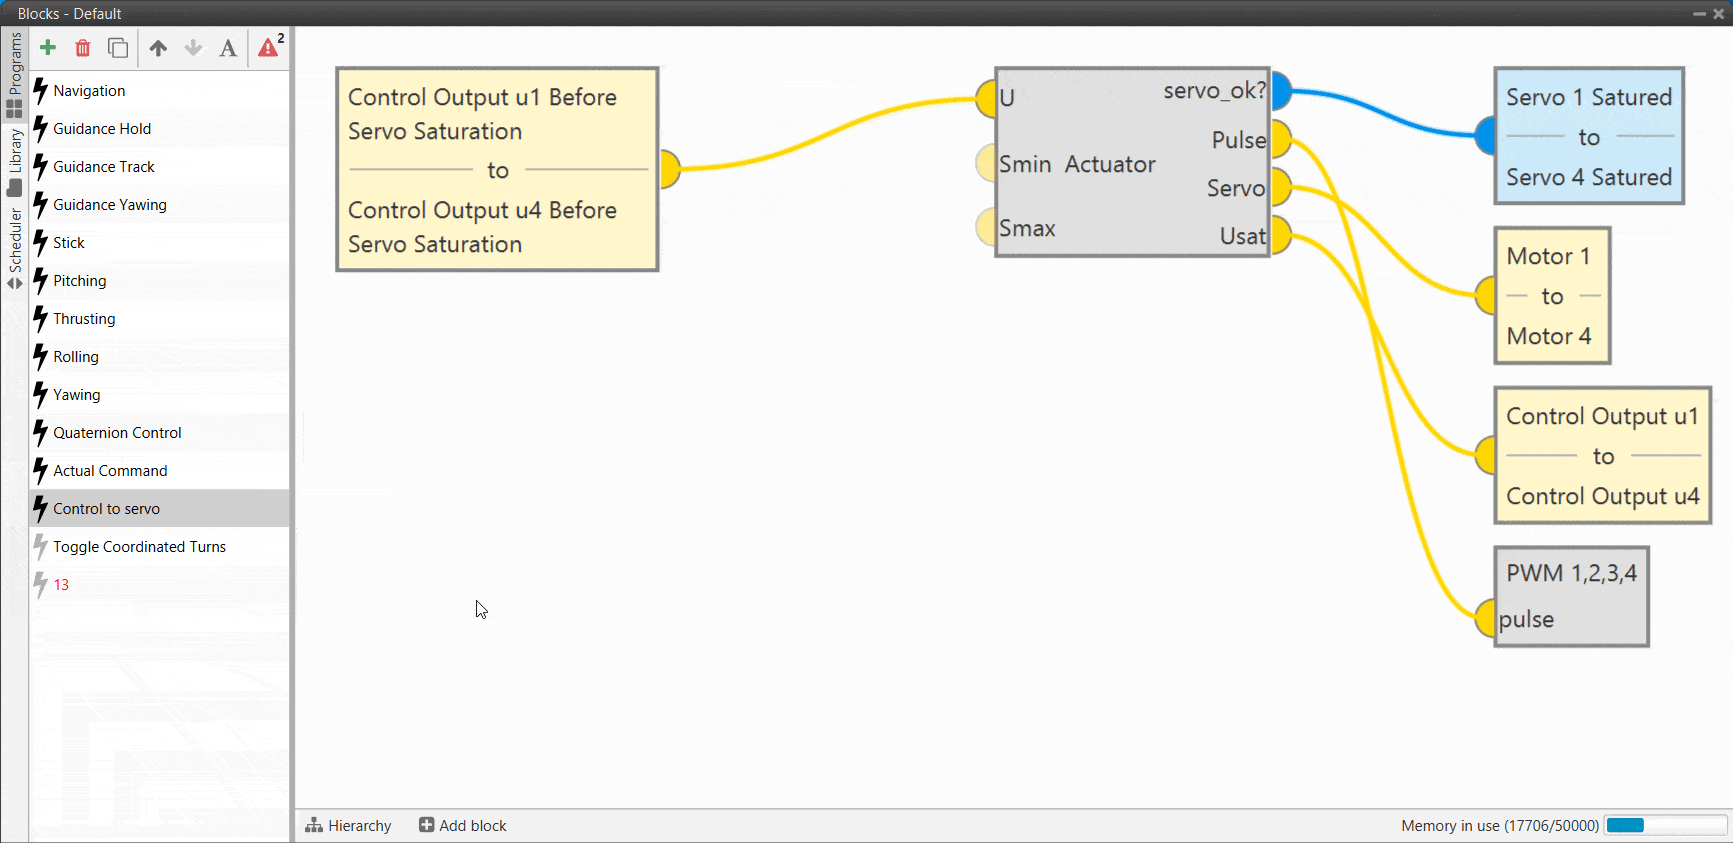Click the Memory in use progress bar

pos(1665,825)
